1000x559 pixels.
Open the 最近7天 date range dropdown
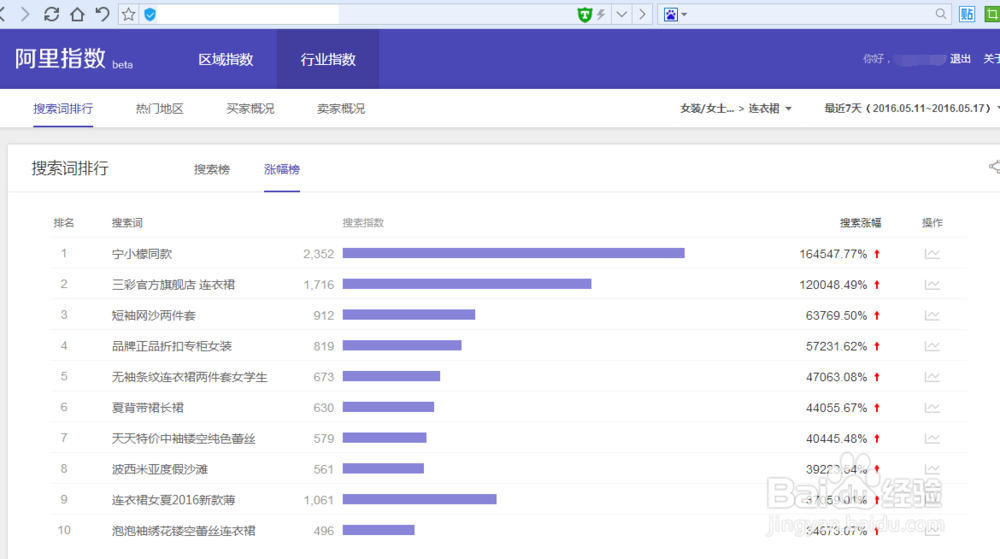pyautogui.click(x=910, y=108)
